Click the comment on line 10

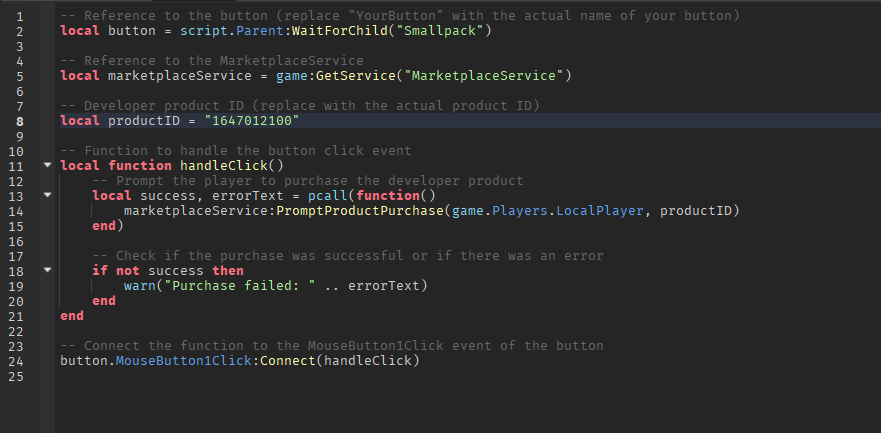pos(236,151)
